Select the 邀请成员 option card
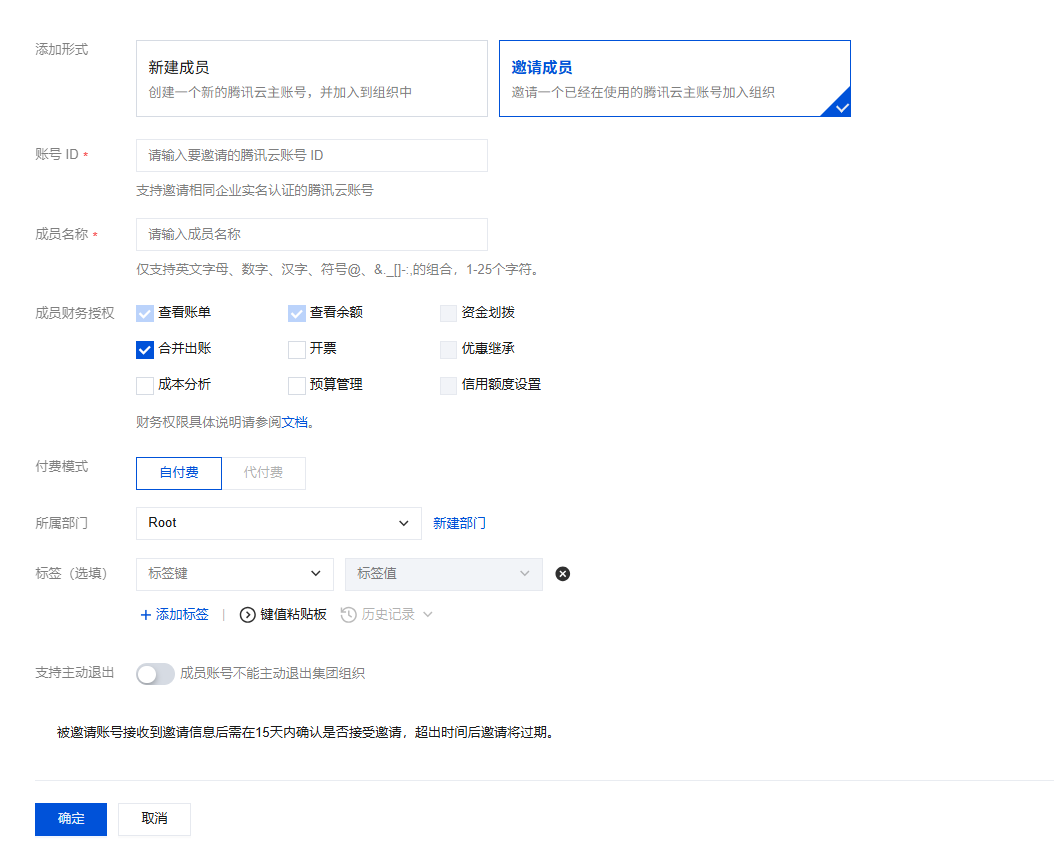 tap(674, 79)
